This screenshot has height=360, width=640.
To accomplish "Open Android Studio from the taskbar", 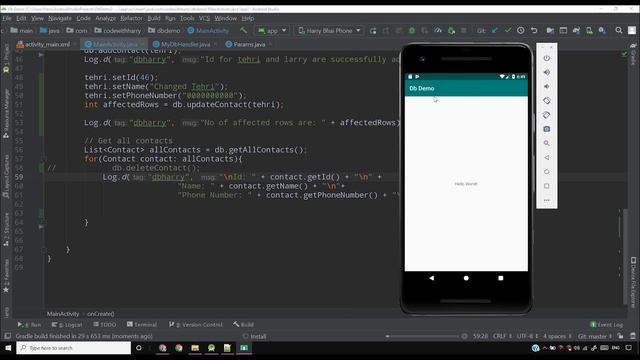I will point(211,348).
